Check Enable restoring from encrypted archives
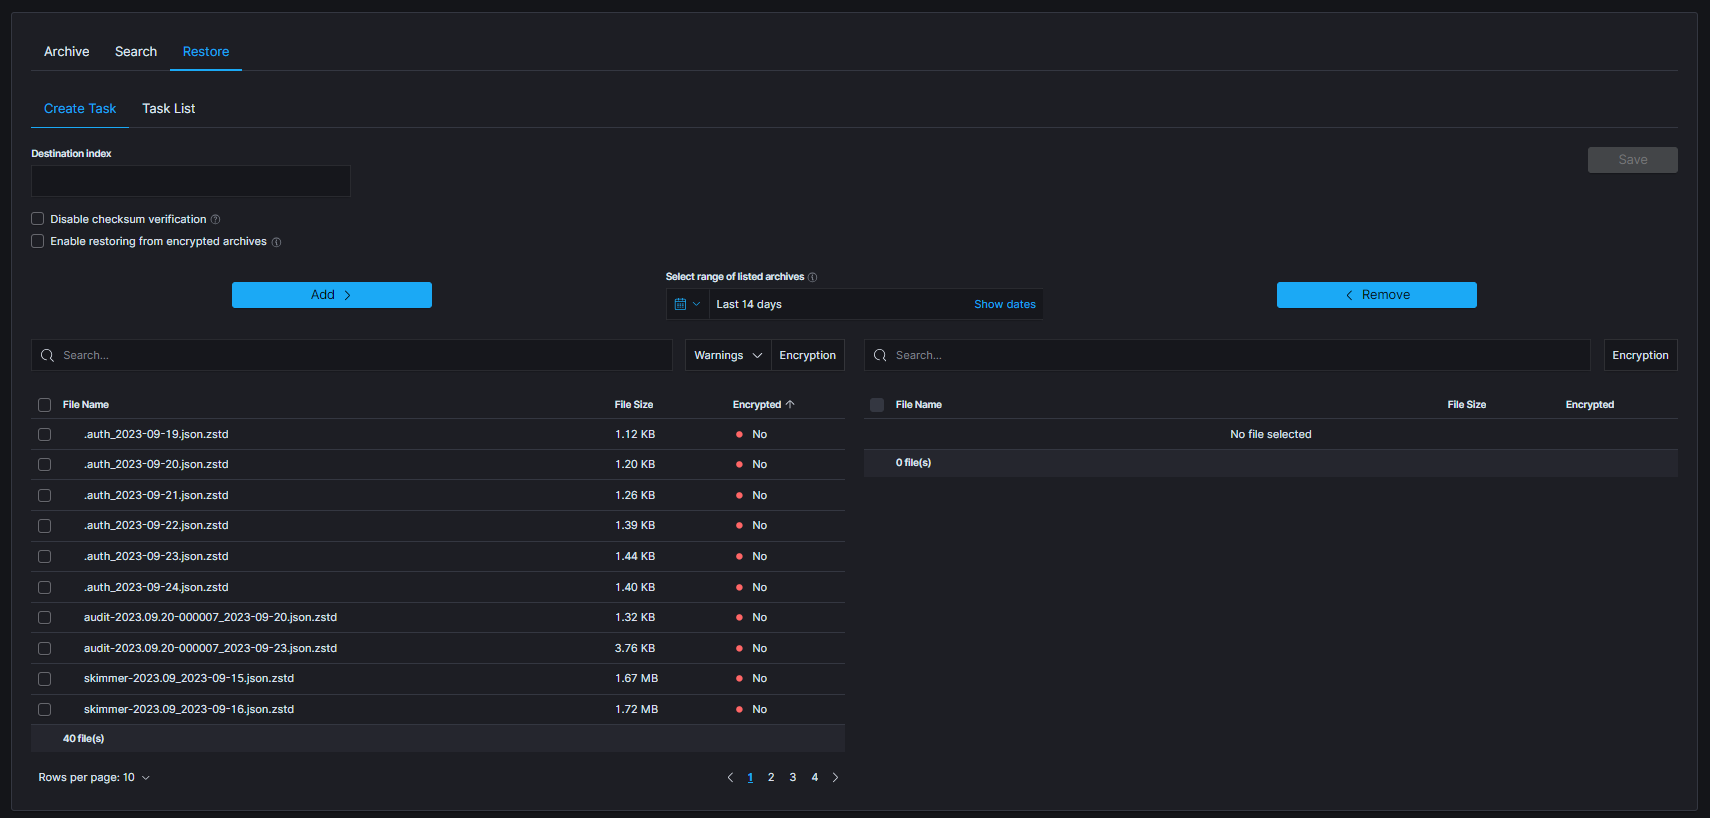Image resolution: width=1710 pixels, height=818 pixels. 38,241
